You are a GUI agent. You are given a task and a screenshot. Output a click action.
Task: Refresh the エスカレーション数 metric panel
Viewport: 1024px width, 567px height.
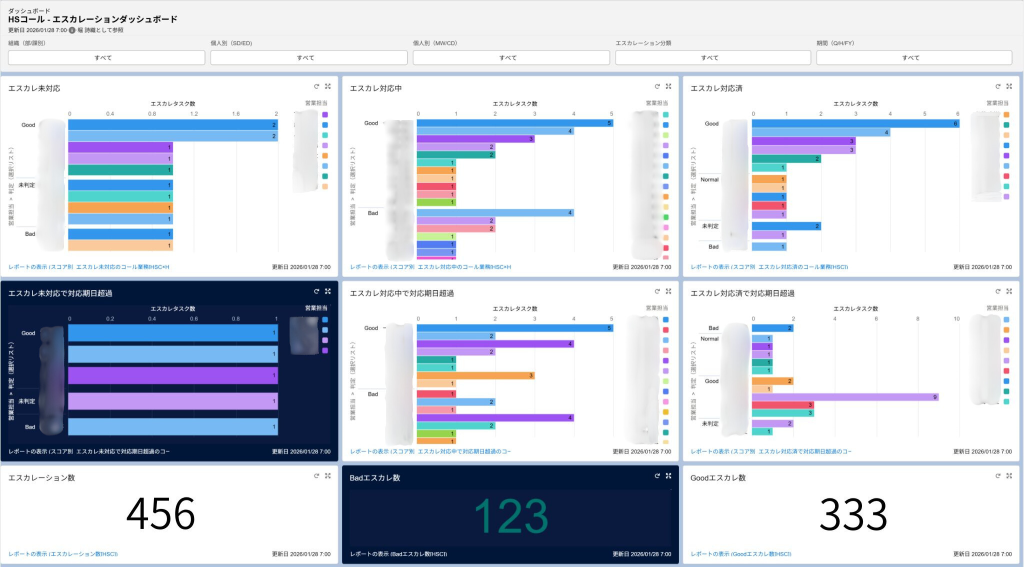(316, 476)
